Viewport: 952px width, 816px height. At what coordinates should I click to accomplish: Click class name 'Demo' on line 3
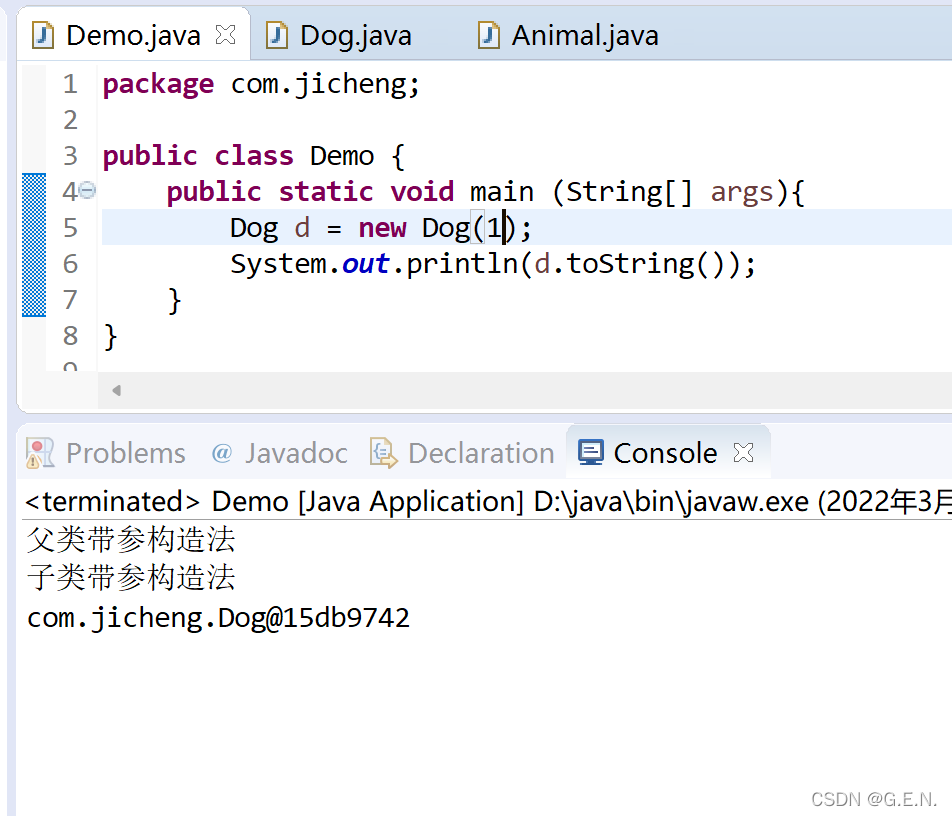[x=342, y=156]
